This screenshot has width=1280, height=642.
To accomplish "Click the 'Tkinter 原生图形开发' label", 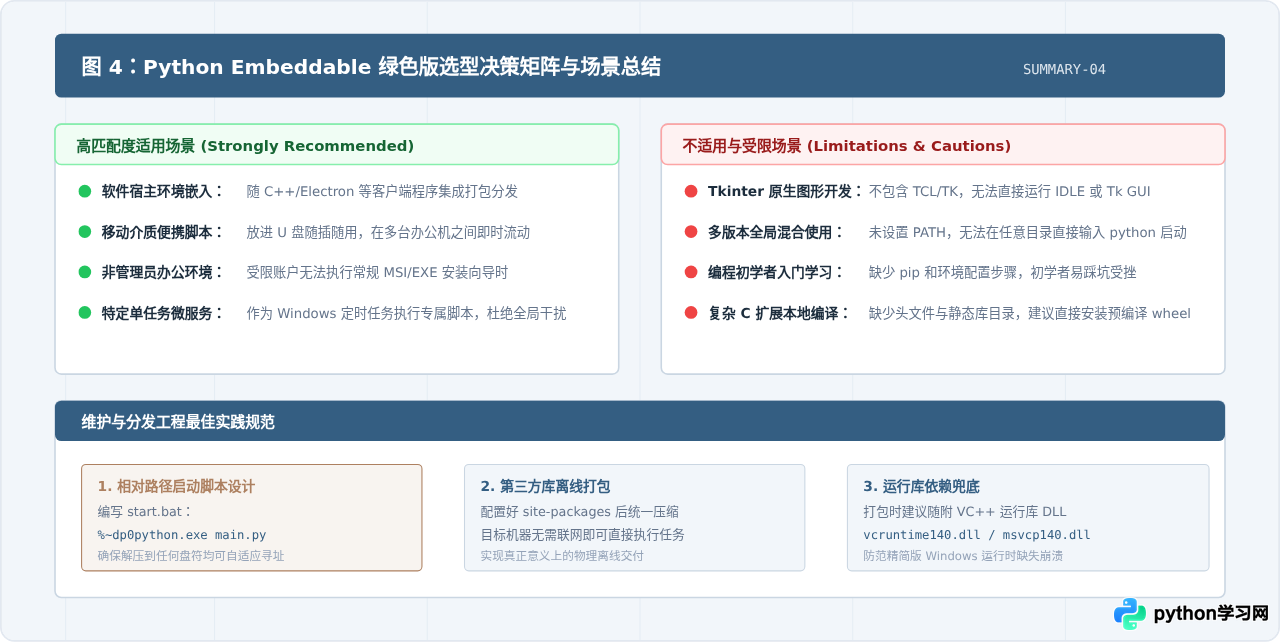I will pyautogui.click(x=780, y=191).
